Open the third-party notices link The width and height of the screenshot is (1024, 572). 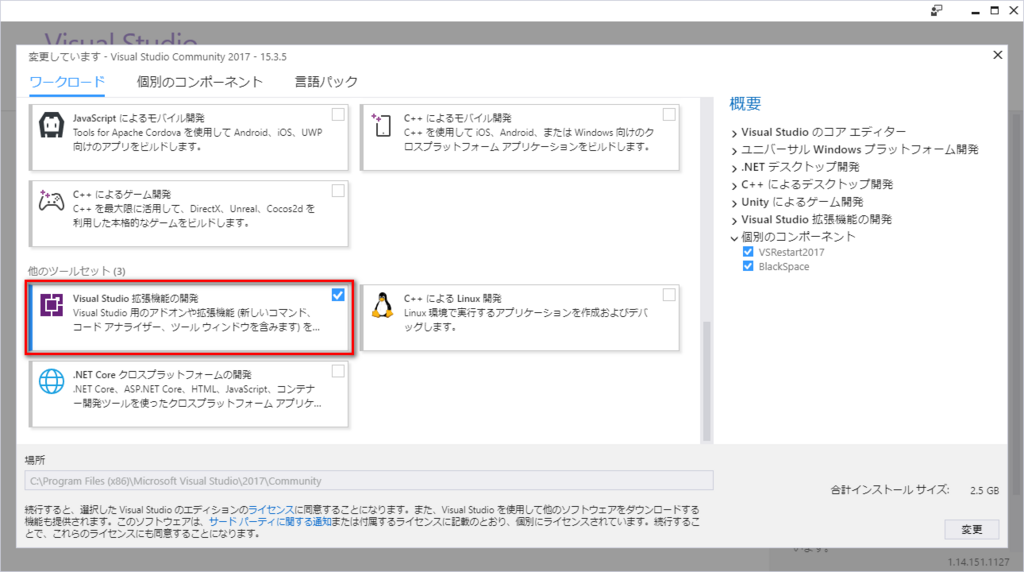pyautogui.click(x=270, y=522)
